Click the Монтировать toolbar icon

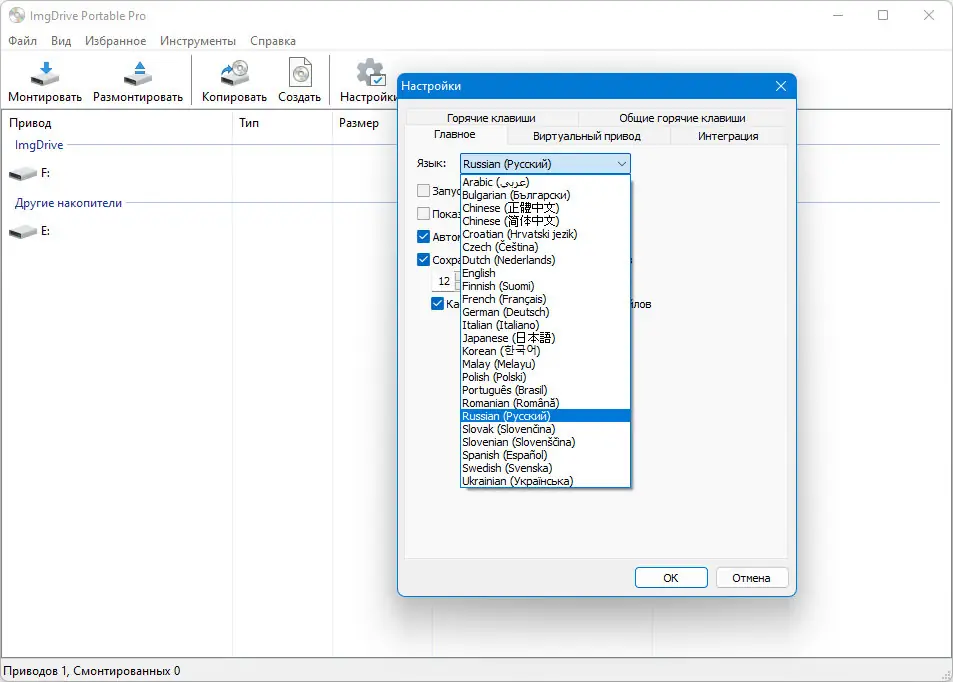(45, 74)
